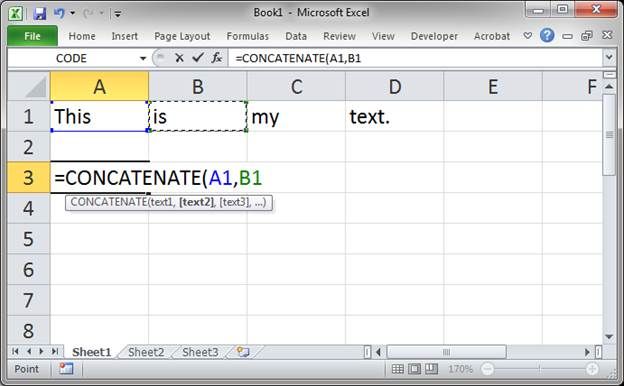Switch to Normal view in status bar
Screen dimensions: 624x386
(x=398, y=369)
